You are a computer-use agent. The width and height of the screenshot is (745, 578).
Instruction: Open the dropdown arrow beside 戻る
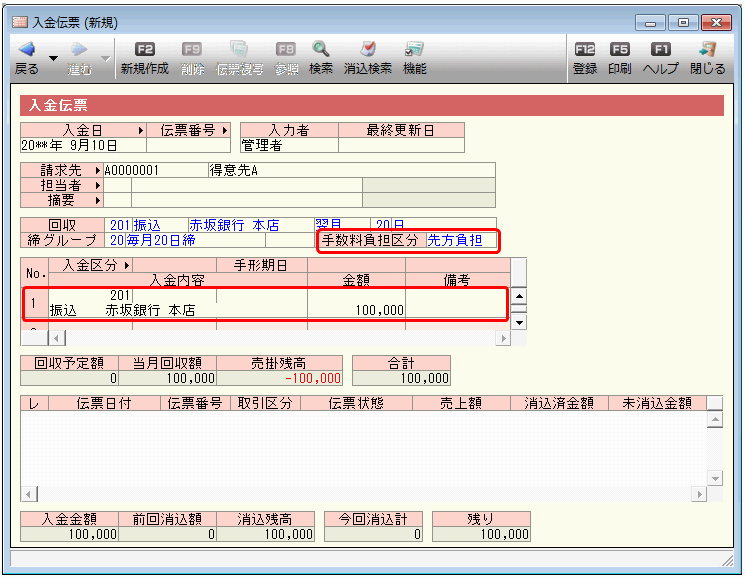53,59
